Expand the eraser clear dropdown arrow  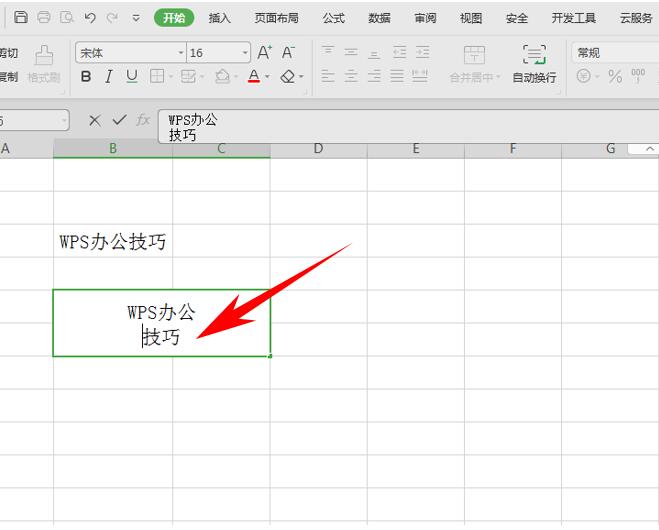(x=301, y=77)
